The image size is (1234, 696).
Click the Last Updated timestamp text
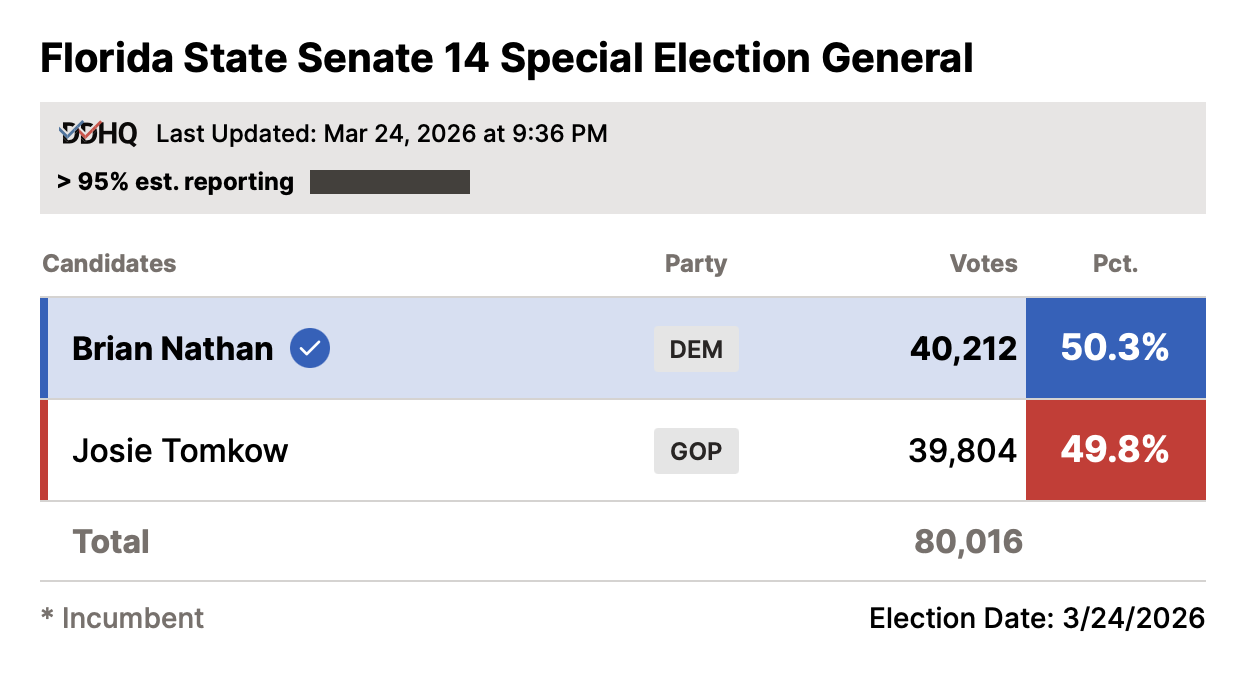pyautogui.click(x=382, y=133)
